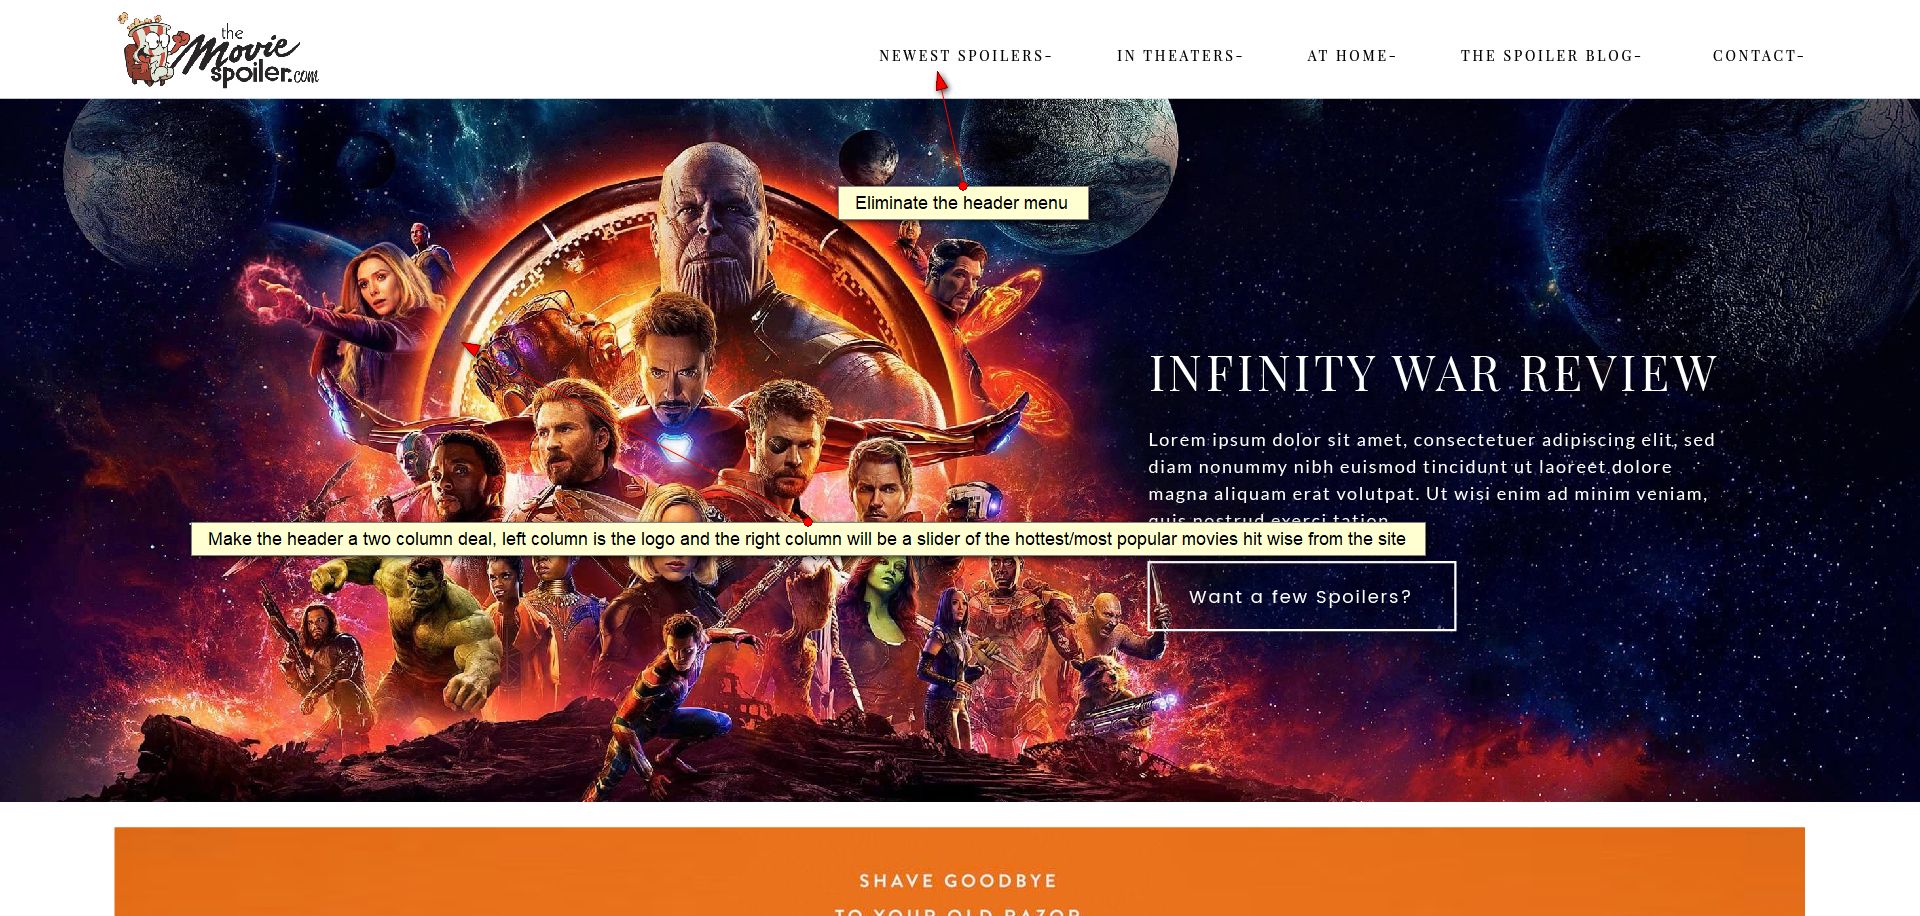This screenshot has height=916, width=1920.
Task: Select the two column header annotation note
Action: tap(807, 539)
